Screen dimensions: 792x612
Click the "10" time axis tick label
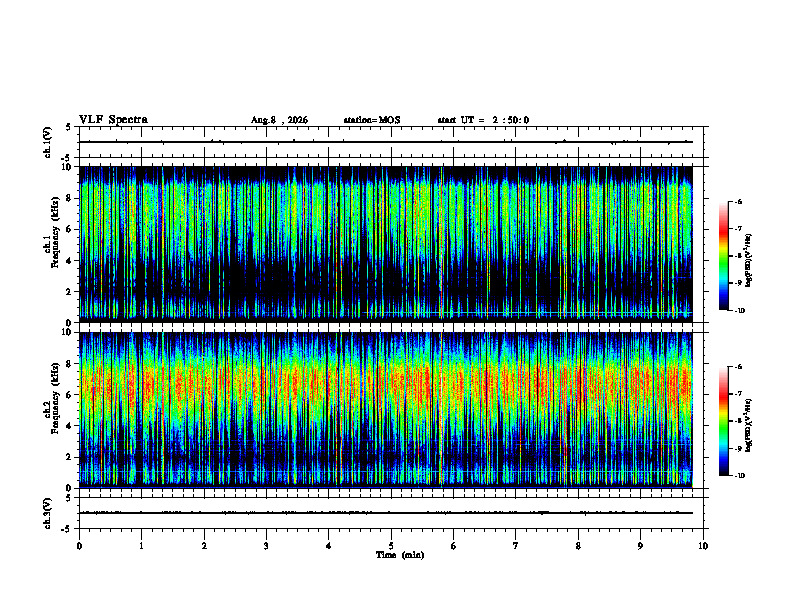[x=703, y=546]
